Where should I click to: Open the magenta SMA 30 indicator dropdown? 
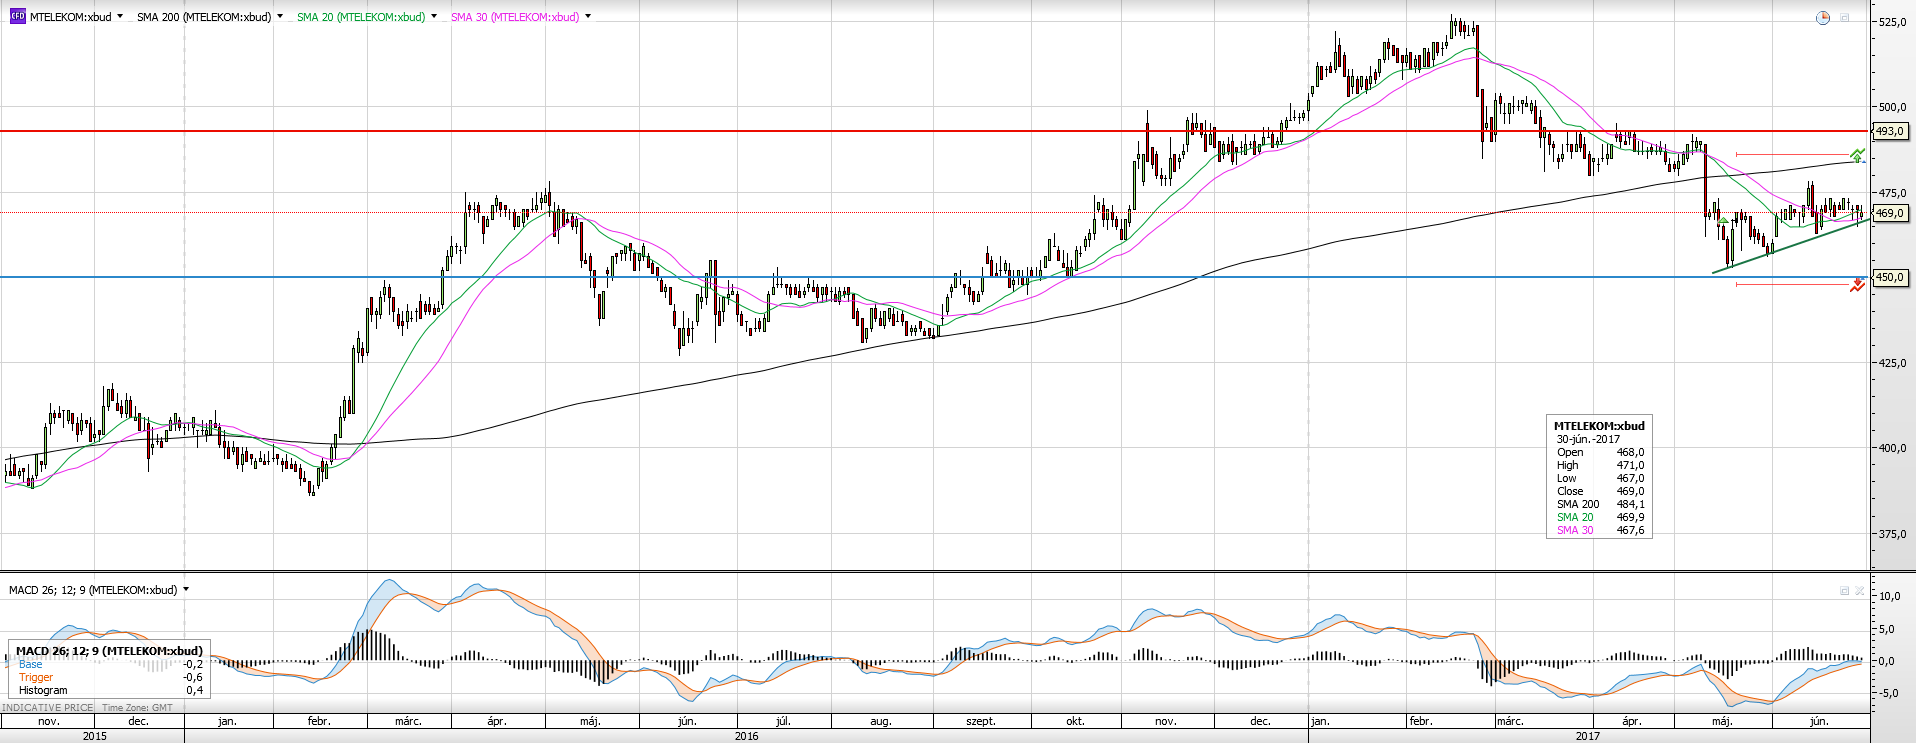click(588, 17)
